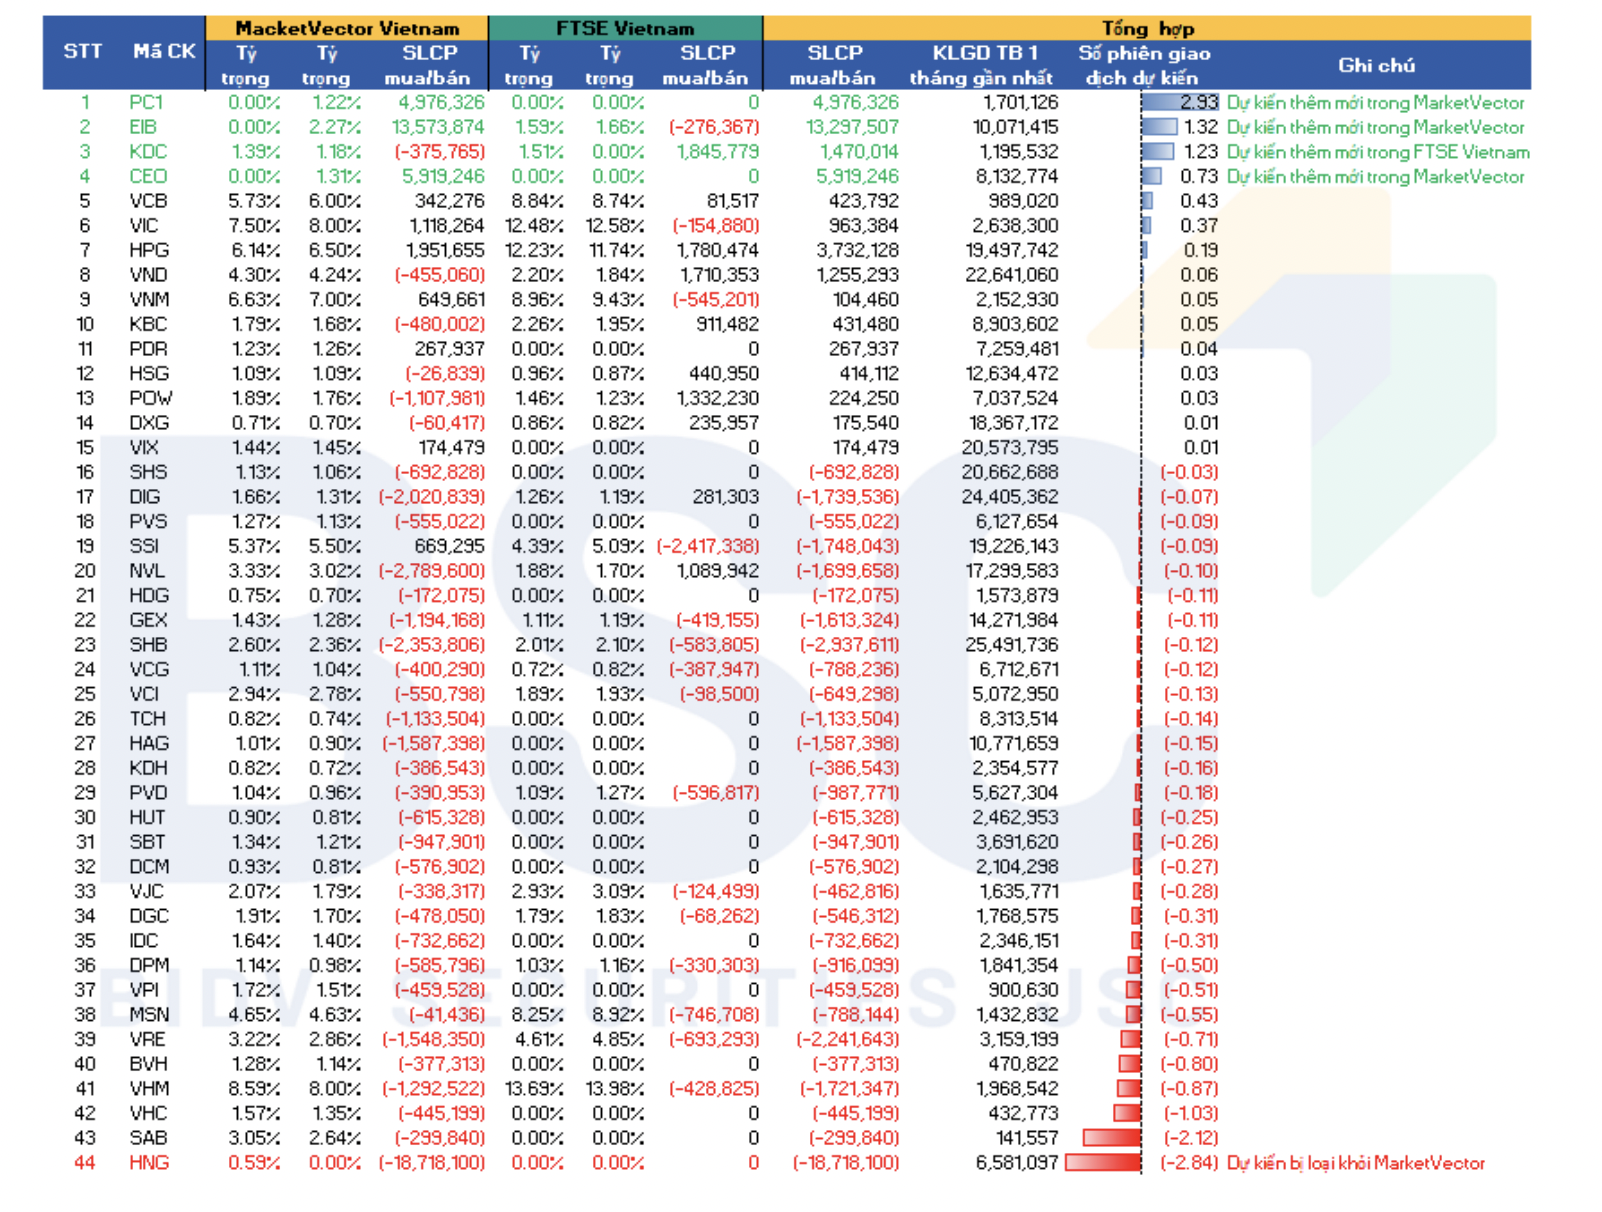Select ticker cell 'DCM'
1602x1212 pixels.
149,867
